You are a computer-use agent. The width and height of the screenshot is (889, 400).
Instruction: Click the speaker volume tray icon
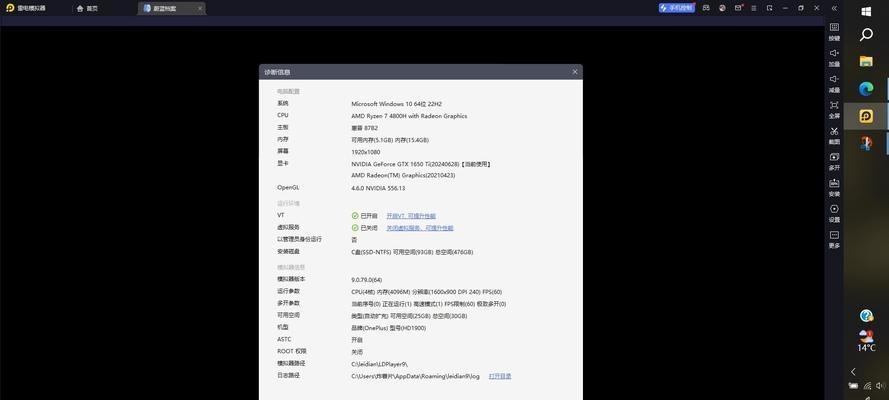tap(879, 386)
